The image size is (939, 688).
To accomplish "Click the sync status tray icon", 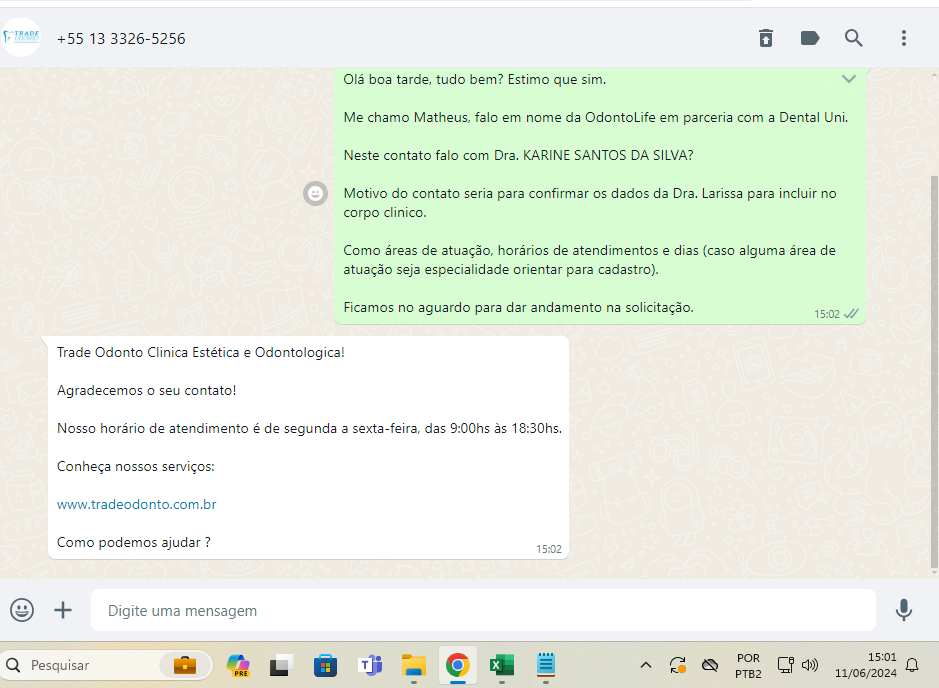I will (x=678, y=665).
